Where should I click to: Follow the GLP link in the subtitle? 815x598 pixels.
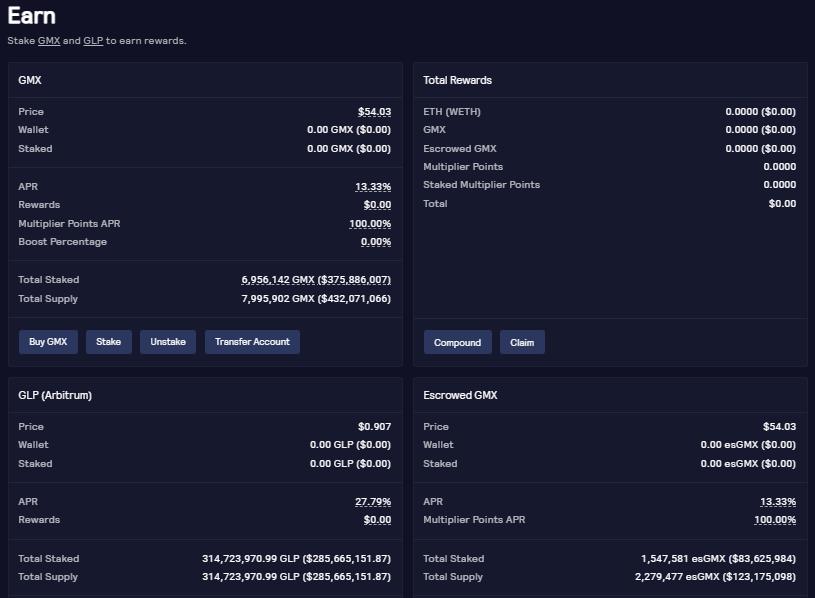click(x=93, y=41)
